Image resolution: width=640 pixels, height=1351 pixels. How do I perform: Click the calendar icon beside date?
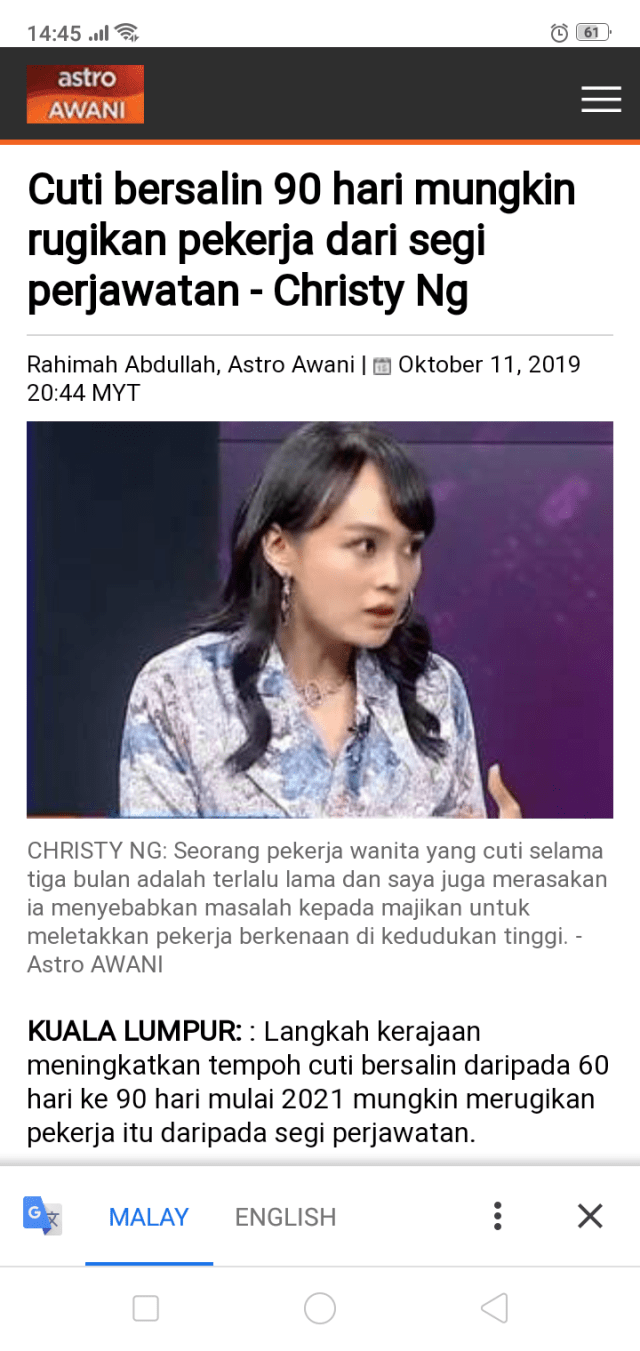pos(382,366)
